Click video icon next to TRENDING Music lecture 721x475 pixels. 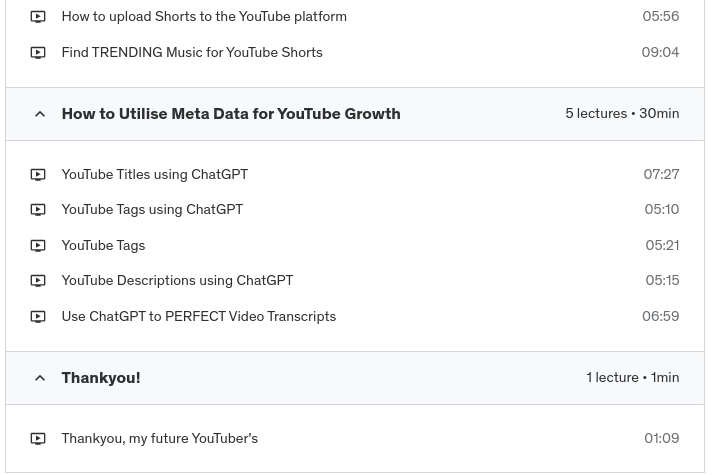click(x=38, y=53)
